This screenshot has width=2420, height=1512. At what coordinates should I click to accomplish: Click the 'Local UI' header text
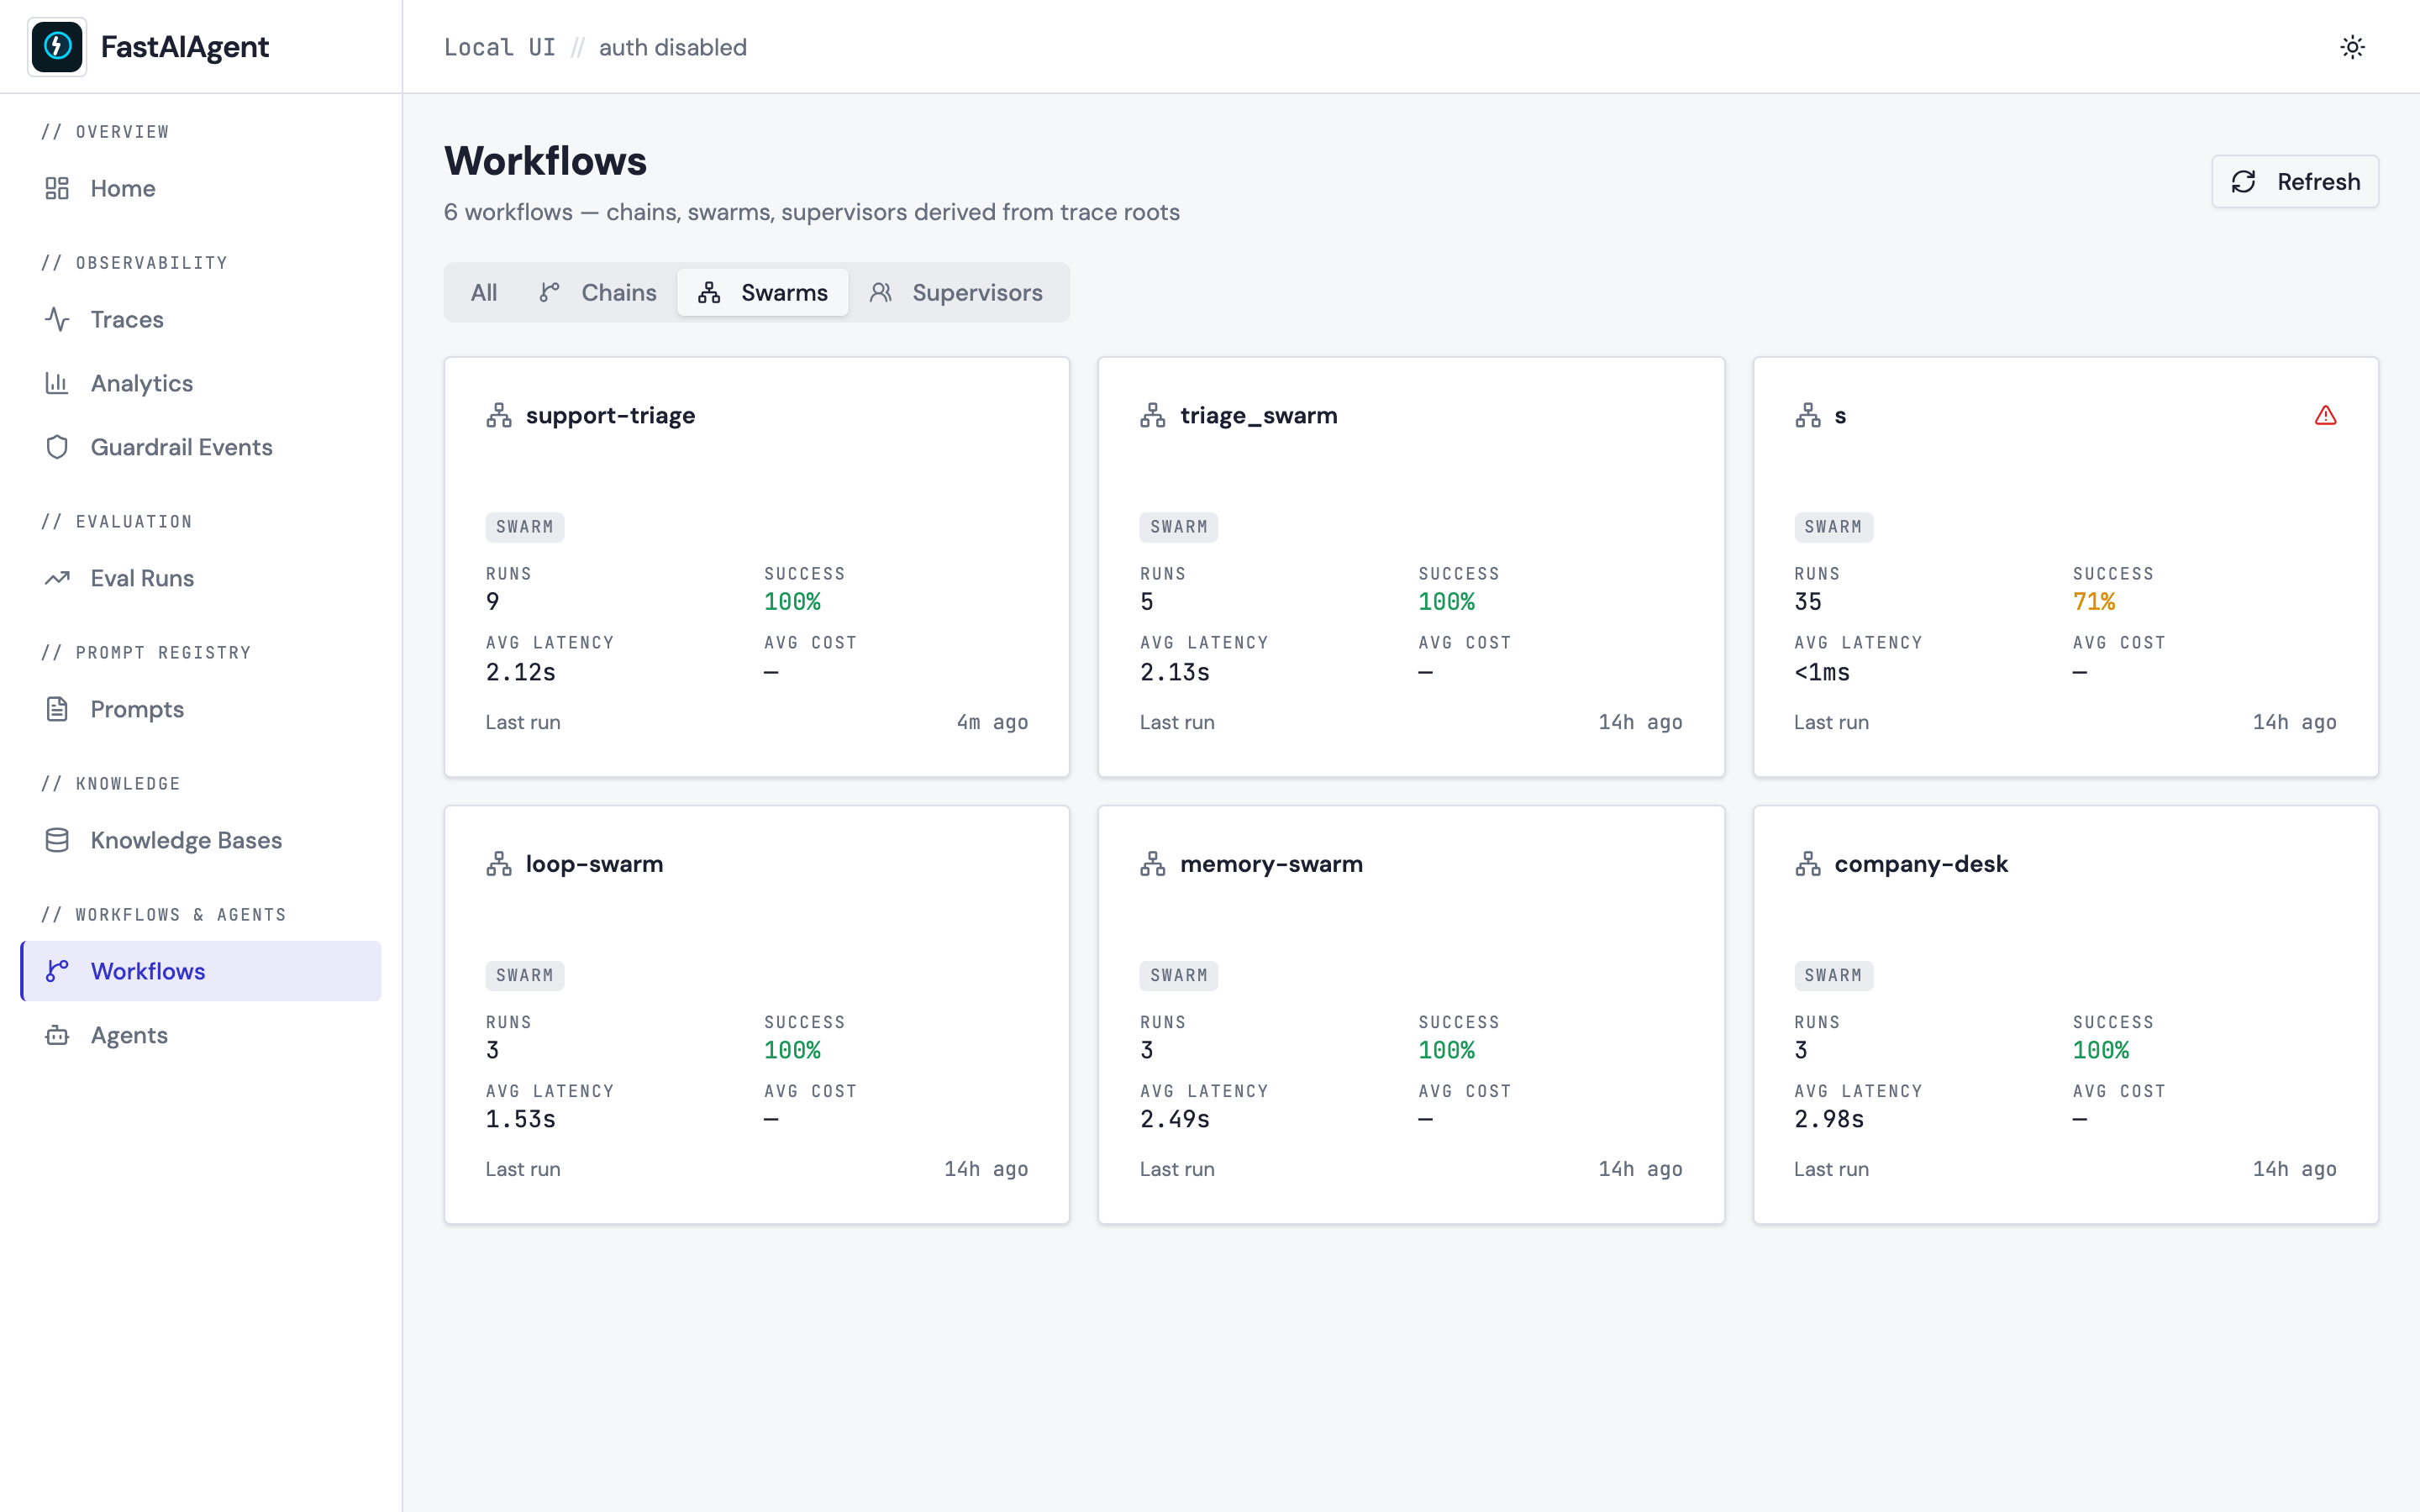tap(499, 47)
